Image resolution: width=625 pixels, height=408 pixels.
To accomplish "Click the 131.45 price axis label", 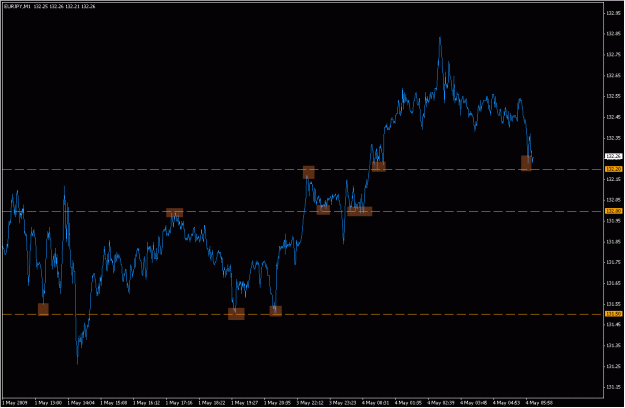I will pos(613,324).
